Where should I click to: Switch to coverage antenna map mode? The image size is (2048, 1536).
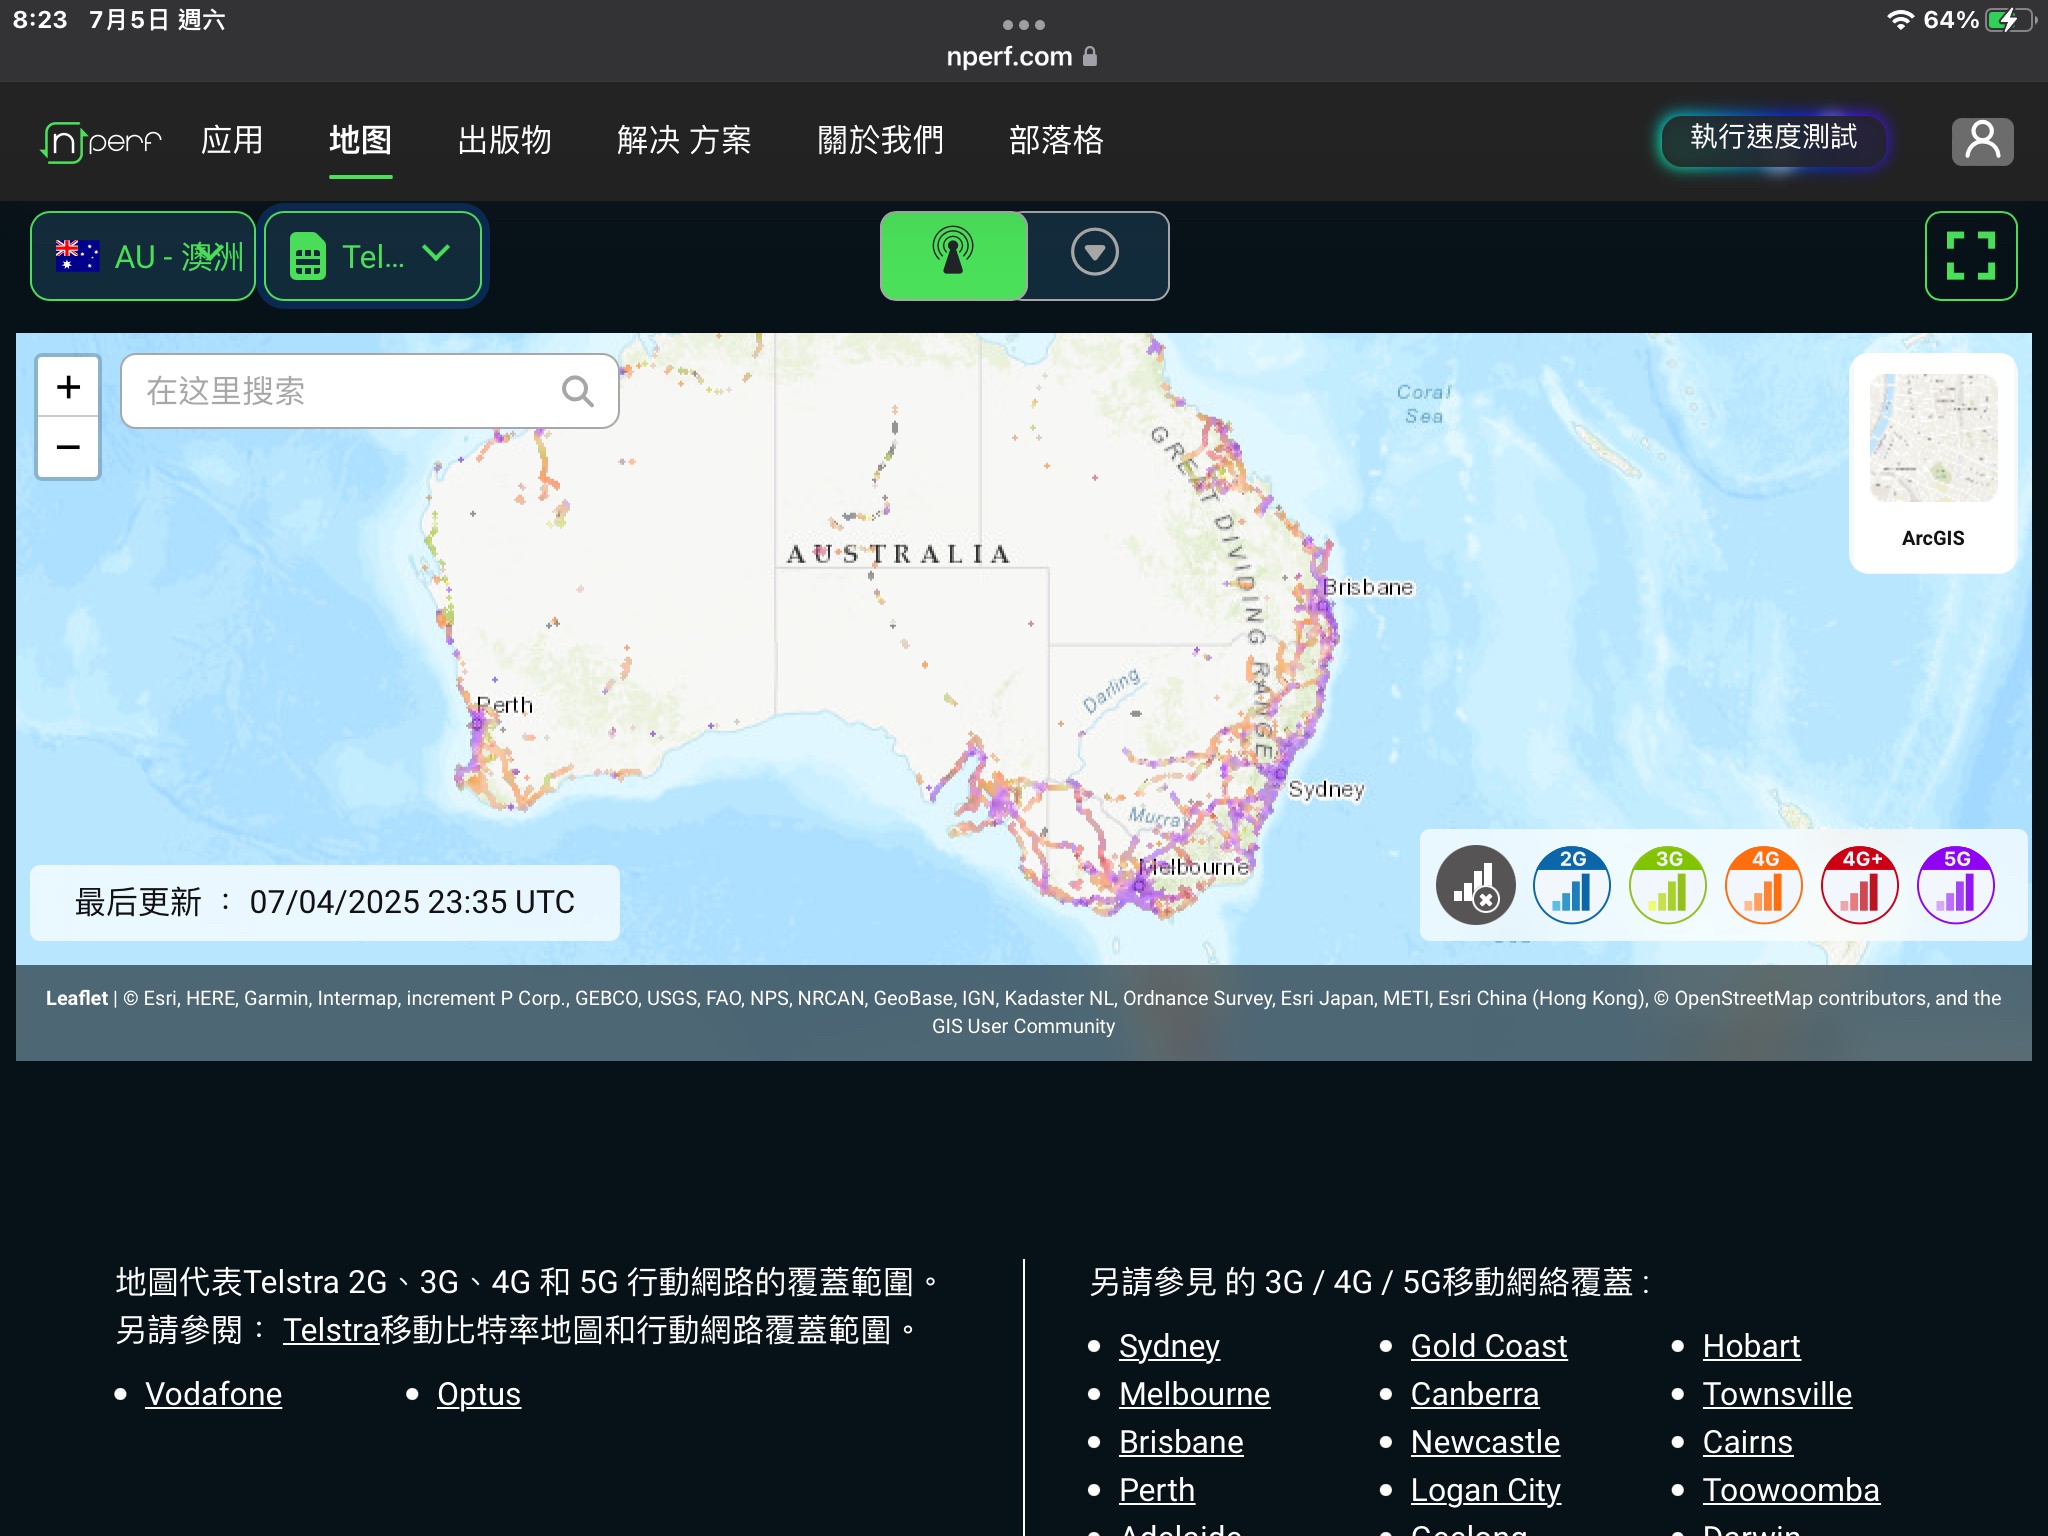[x=953, y=256]
